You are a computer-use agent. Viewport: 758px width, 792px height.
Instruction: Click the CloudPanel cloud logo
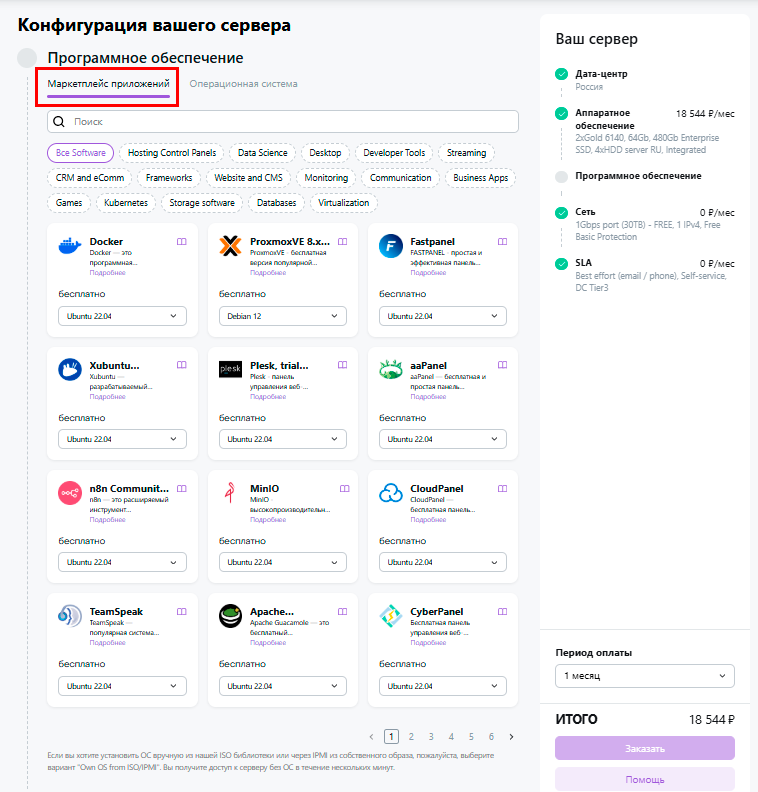pyautogui.click(x=391, y=492)
